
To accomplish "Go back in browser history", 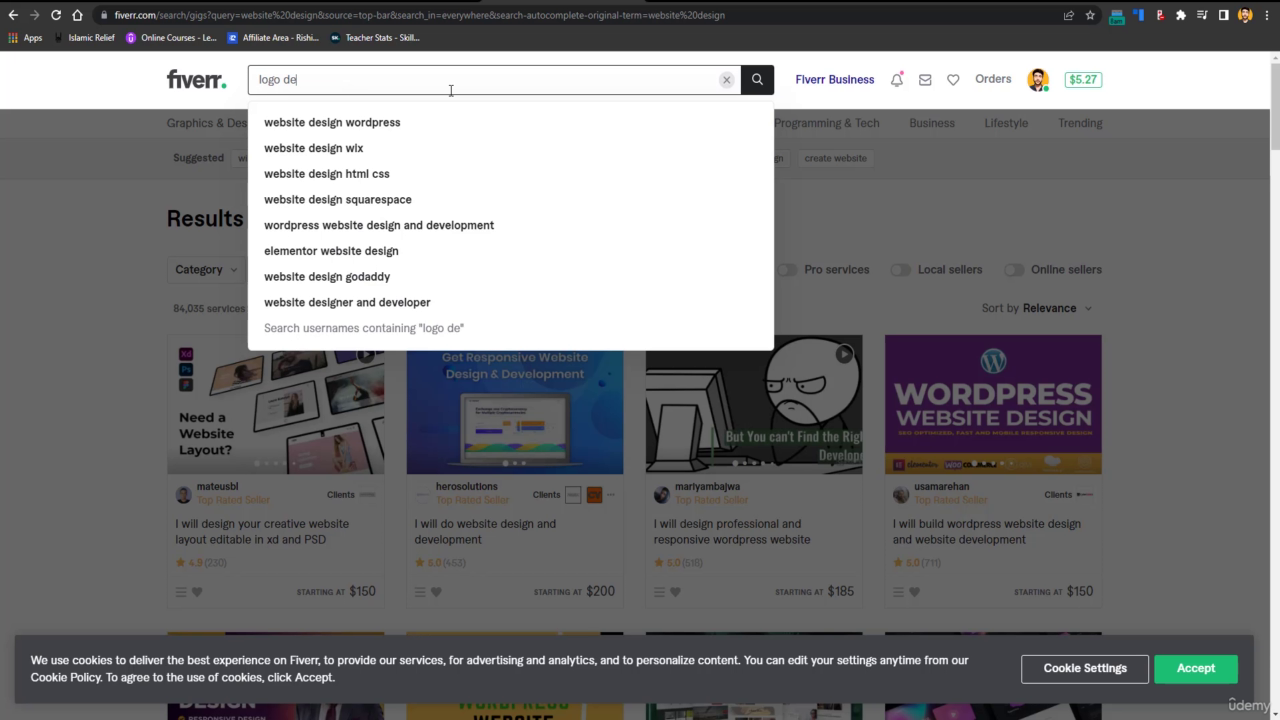I will tap(13, 15).
